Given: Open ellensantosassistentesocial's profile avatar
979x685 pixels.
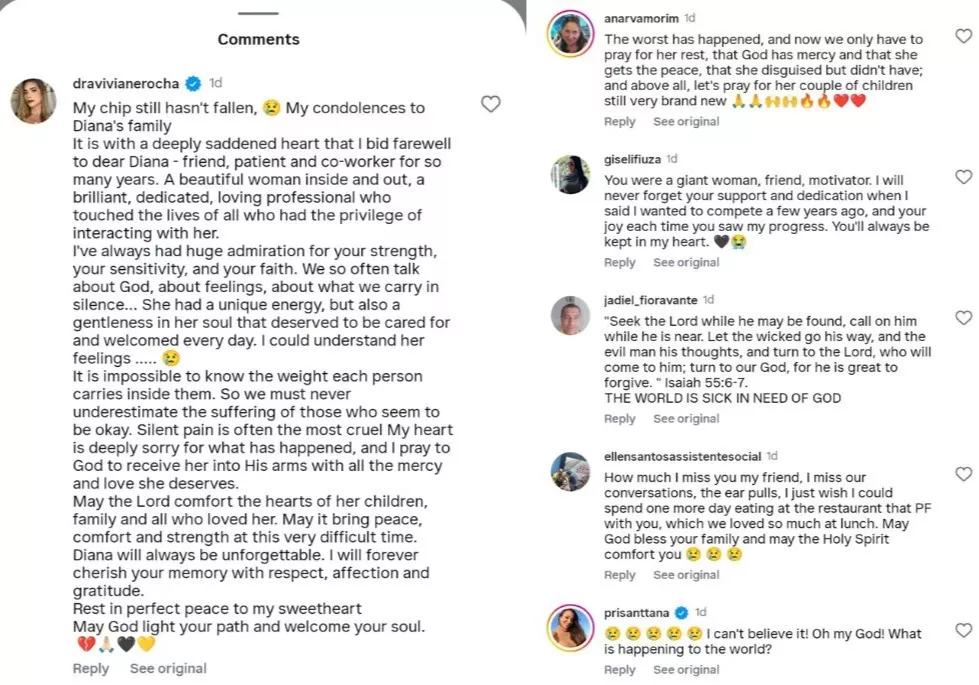Looking at the screenshot, I should [571, 471].
